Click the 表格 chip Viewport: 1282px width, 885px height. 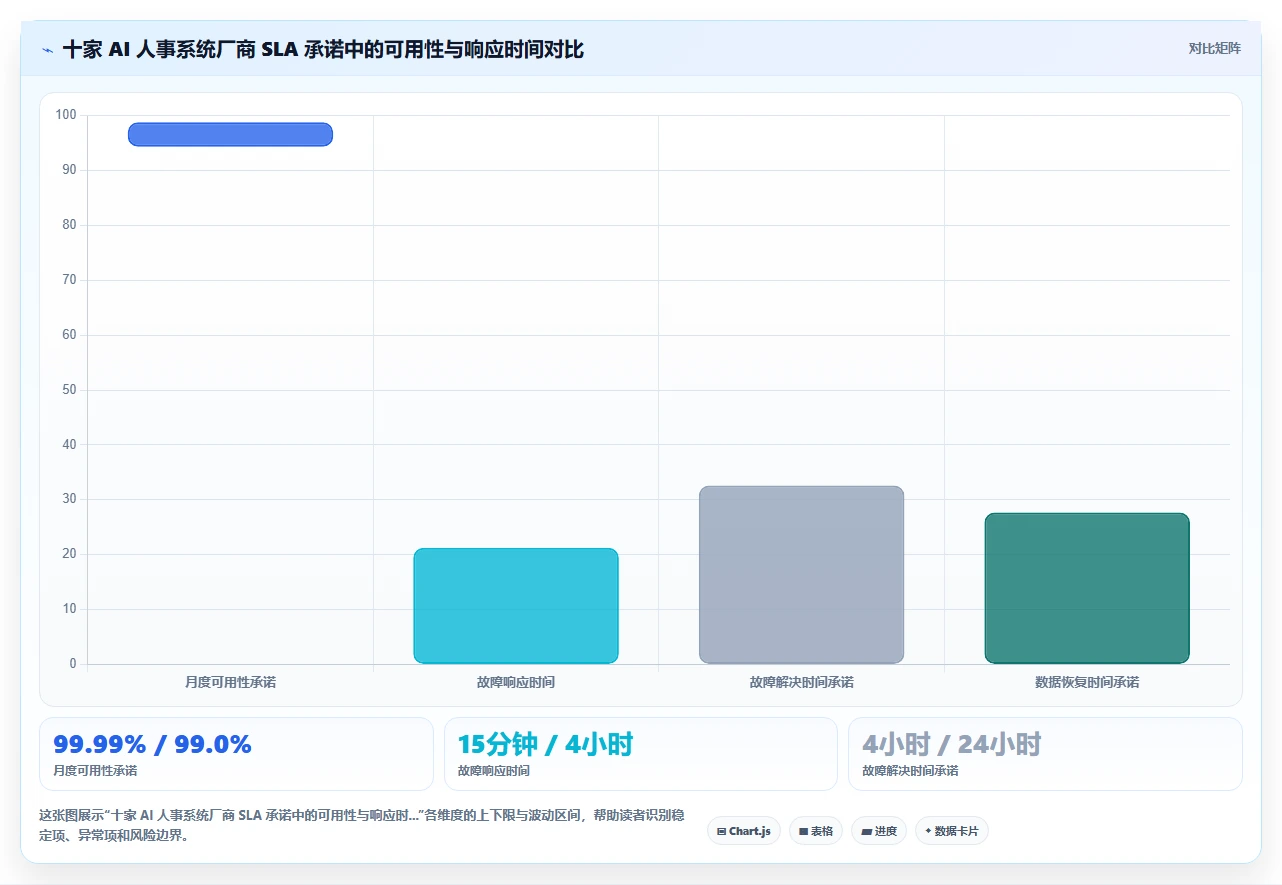point(815,831)
